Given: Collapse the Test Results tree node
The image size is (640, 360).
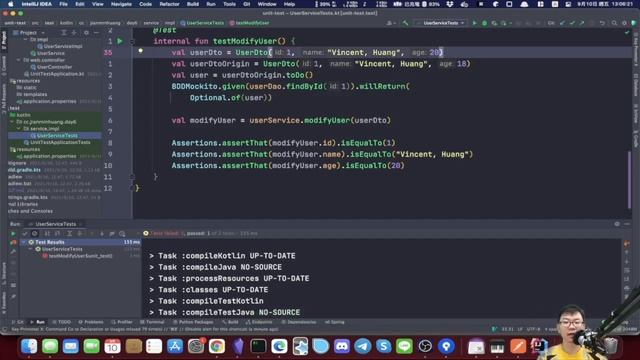Looking at the screenshot, I should click(x=24, y=242).
